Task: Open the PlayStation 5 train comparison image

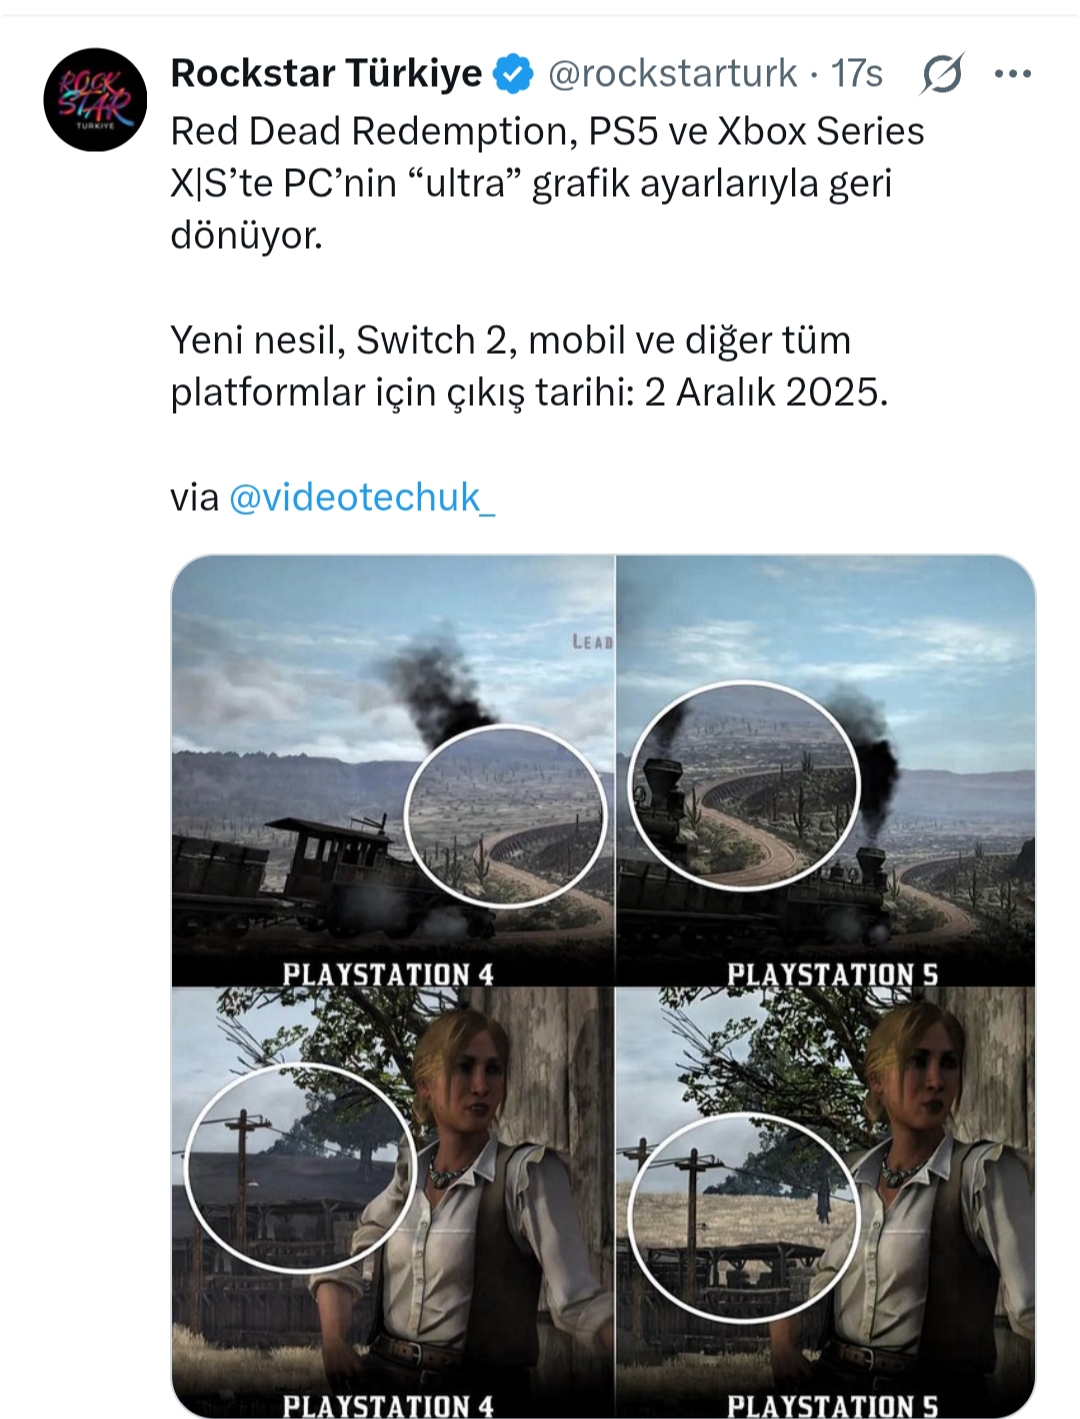Action: pyautogui.click(x=826, y=770)
